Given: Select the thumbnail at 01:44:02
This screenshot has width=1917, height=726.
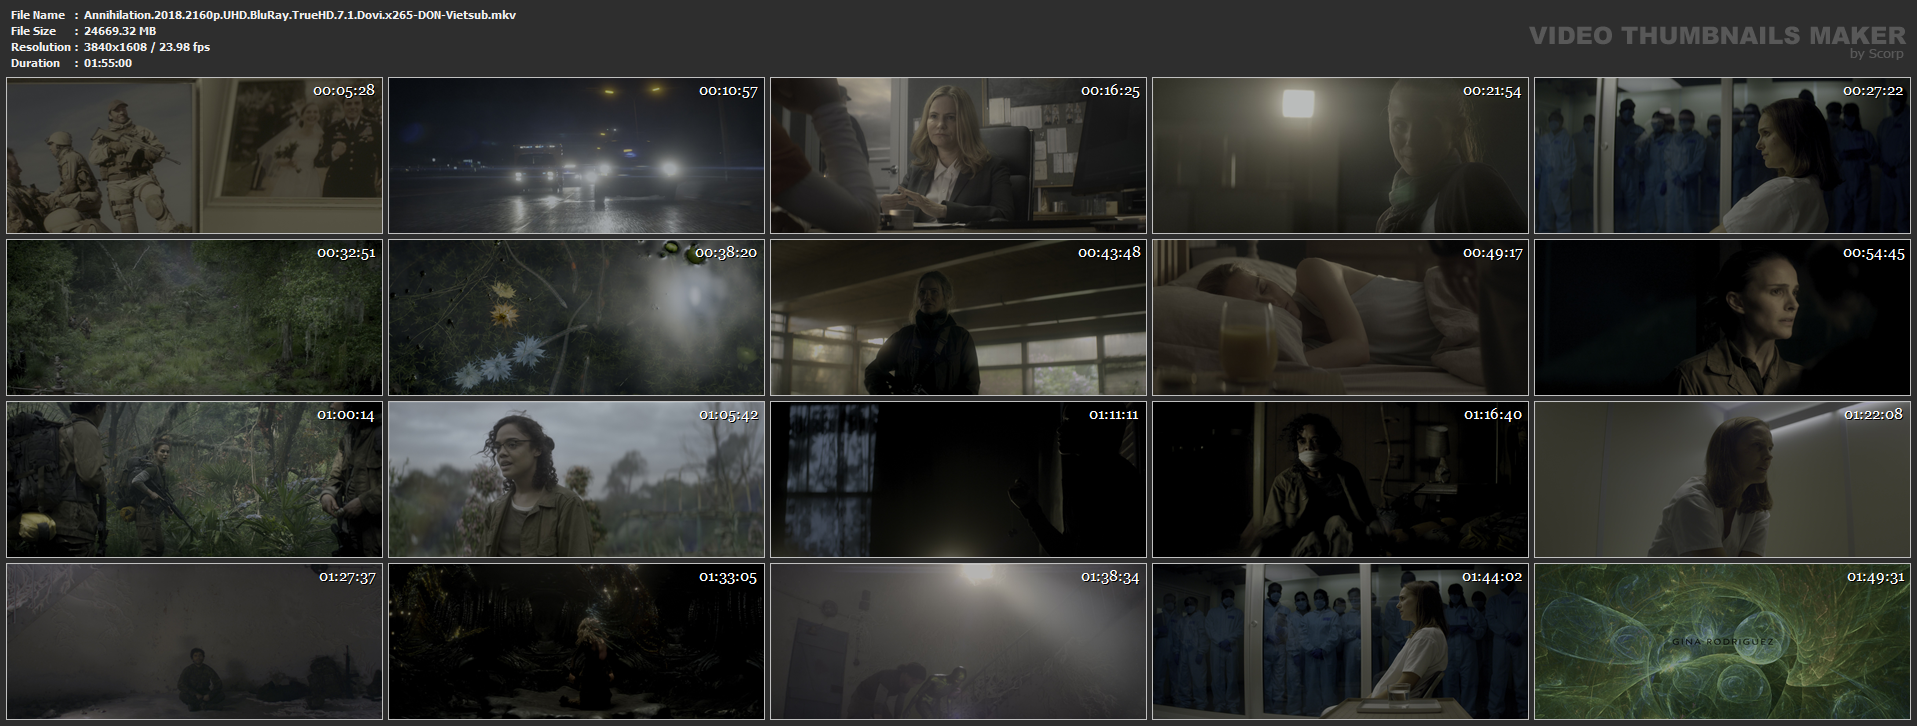Looking at the screenshot, I should click(1340, 641).
